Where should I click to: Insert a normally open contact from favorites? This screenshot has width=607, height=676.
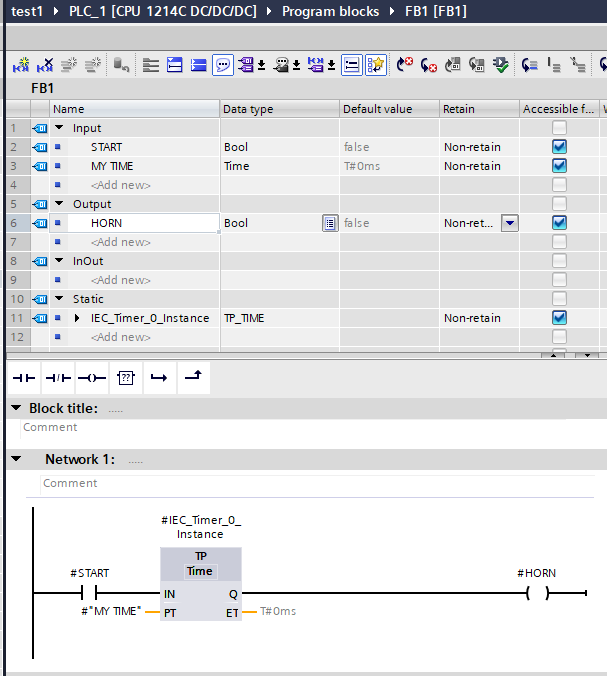coord(24,378)
